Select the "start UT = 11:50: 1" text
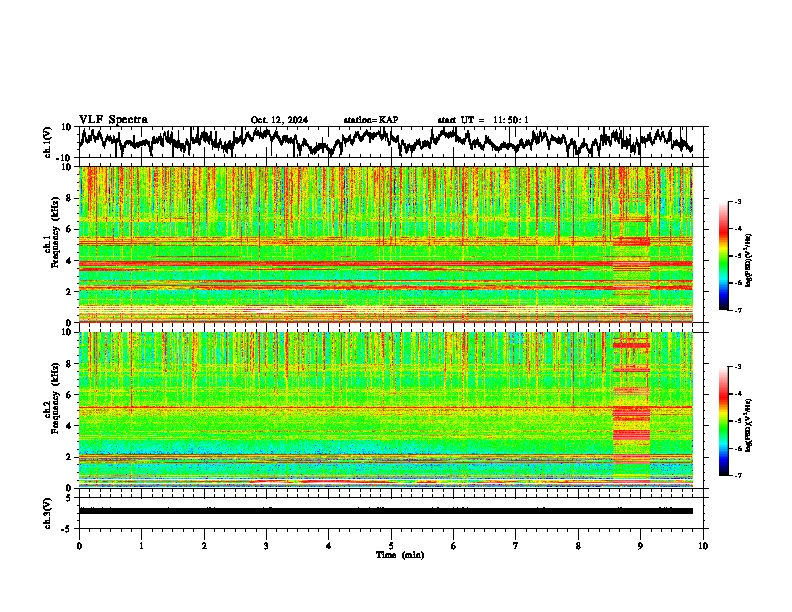792x612 pixels. coord(483,120)
